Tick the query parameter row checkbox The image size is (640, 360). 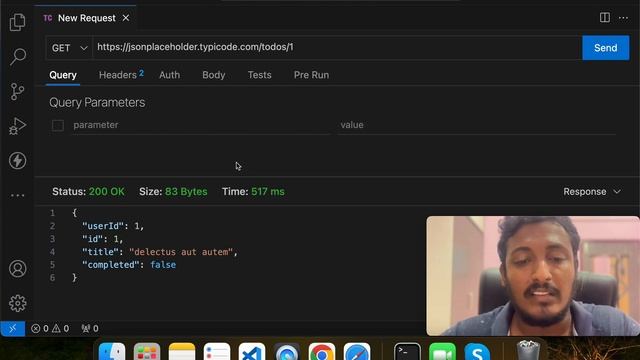(58, 125)
